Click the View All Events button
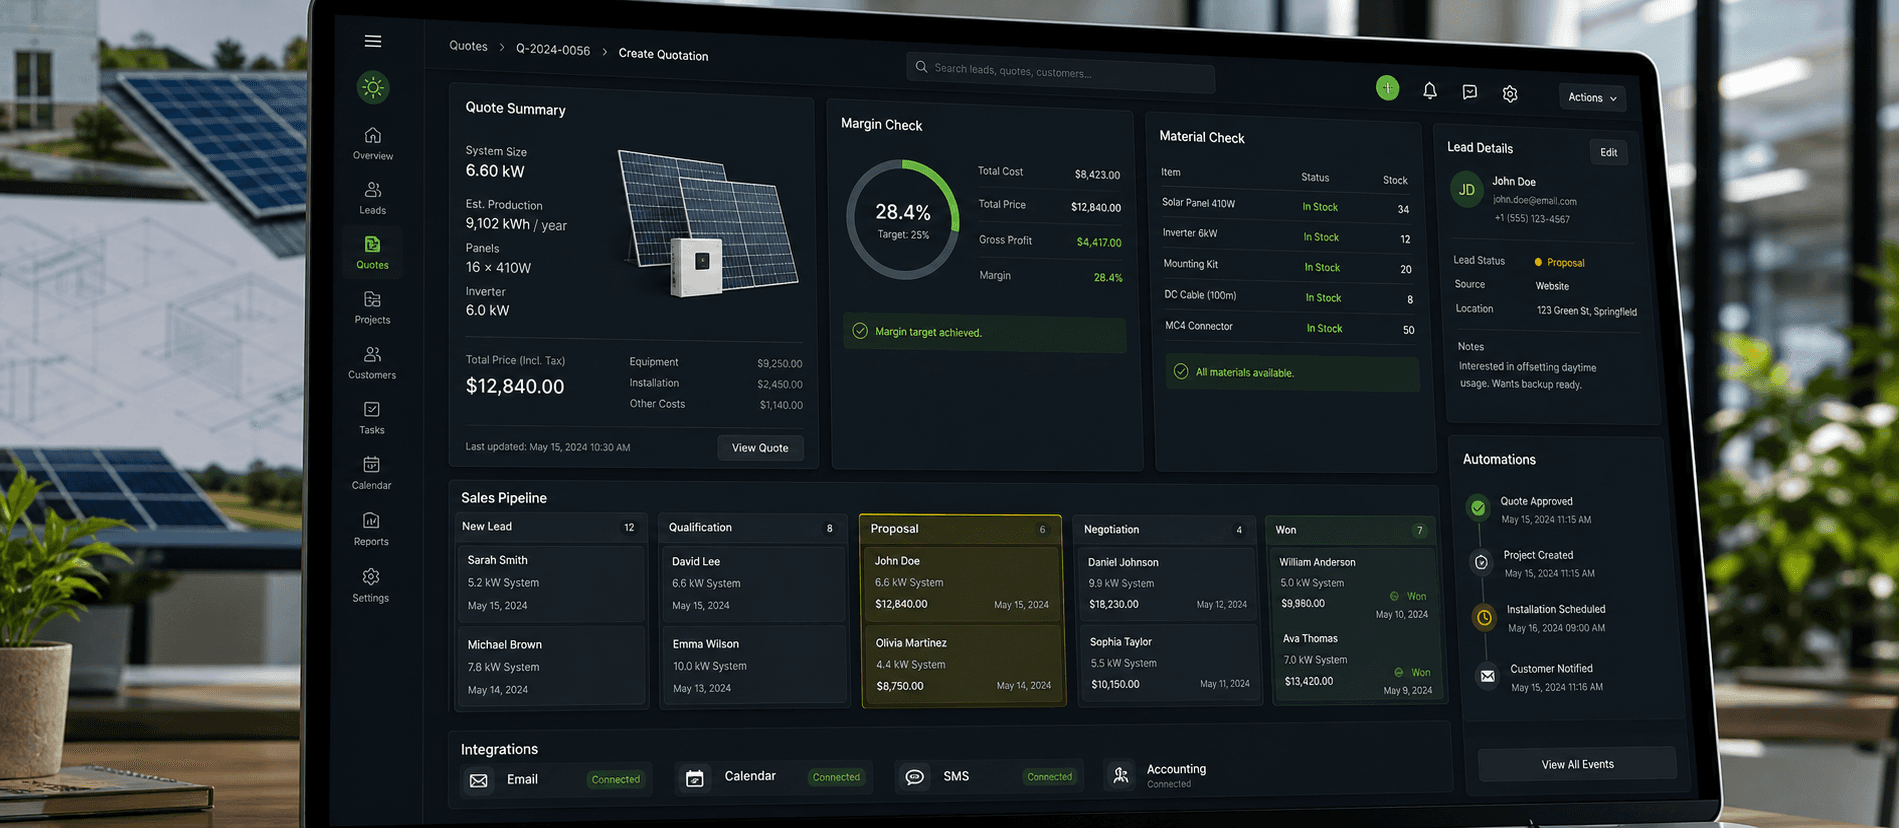Screen dimensions: 1899x828 coord(1577,764)
